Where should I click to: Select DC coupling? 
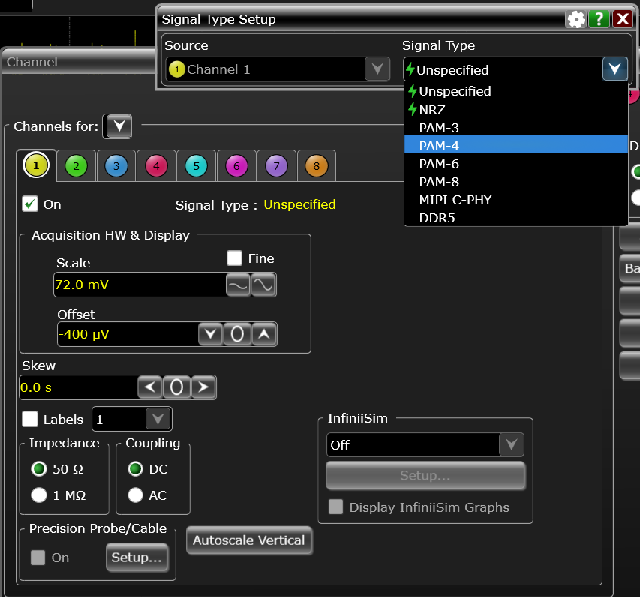pyautogui.click(x=136, y=469)
